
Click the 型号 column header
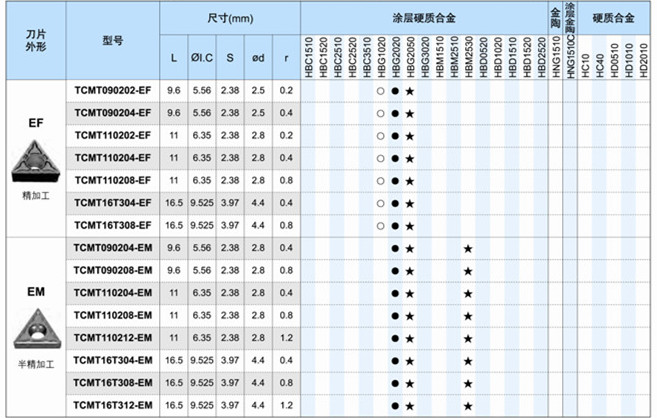112,40
